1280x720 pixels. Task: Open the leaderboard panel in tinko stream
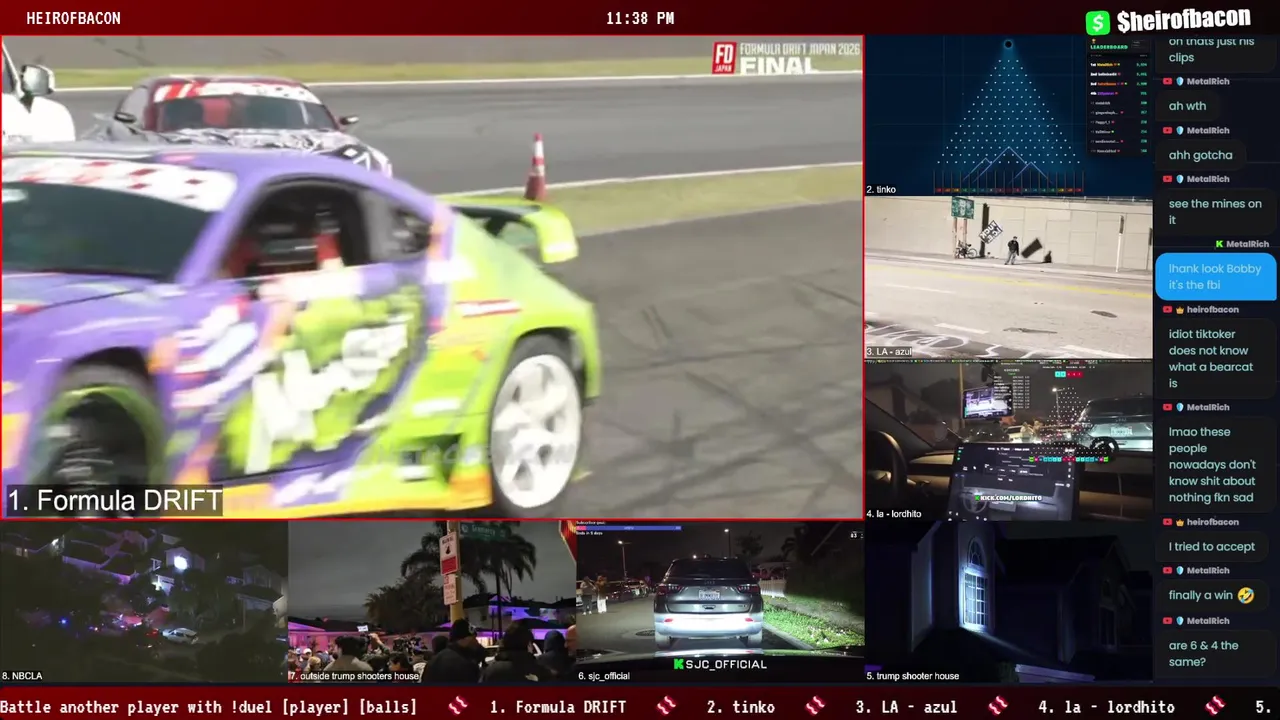click(1118, 98)
